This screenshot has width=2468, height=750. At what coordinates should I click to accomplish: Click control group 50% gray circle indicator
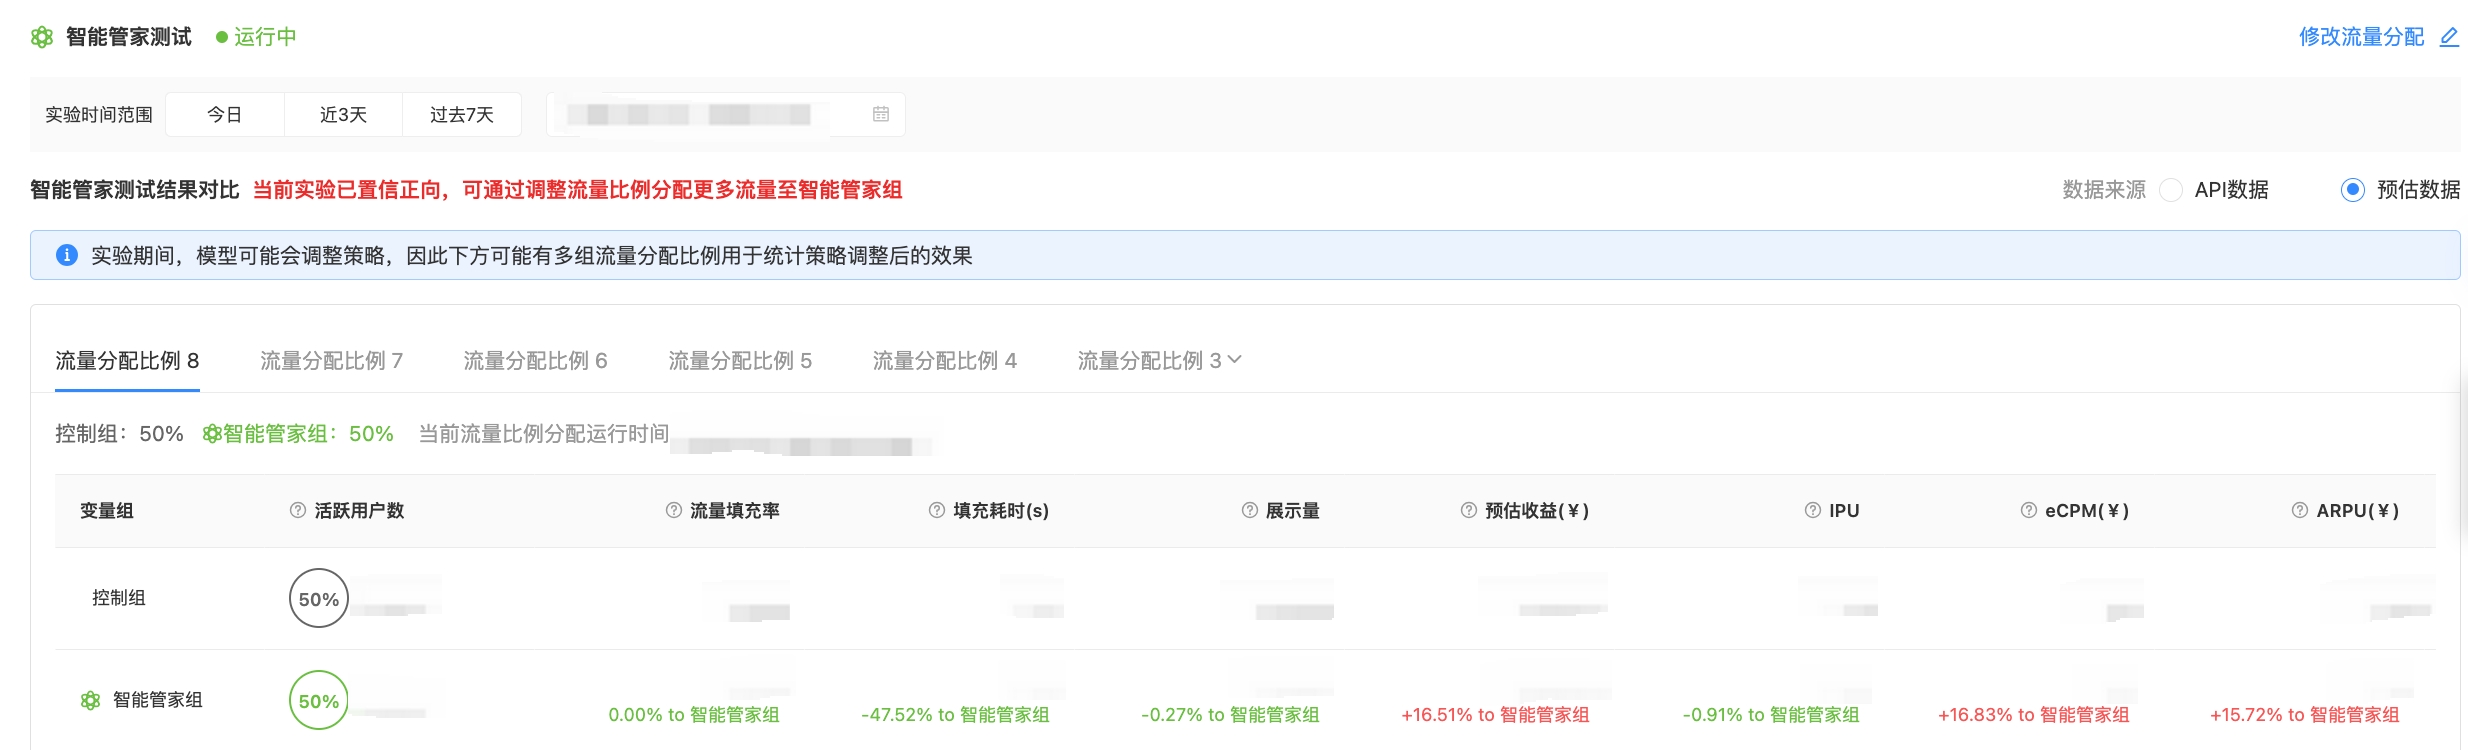(x=319, y=598)
